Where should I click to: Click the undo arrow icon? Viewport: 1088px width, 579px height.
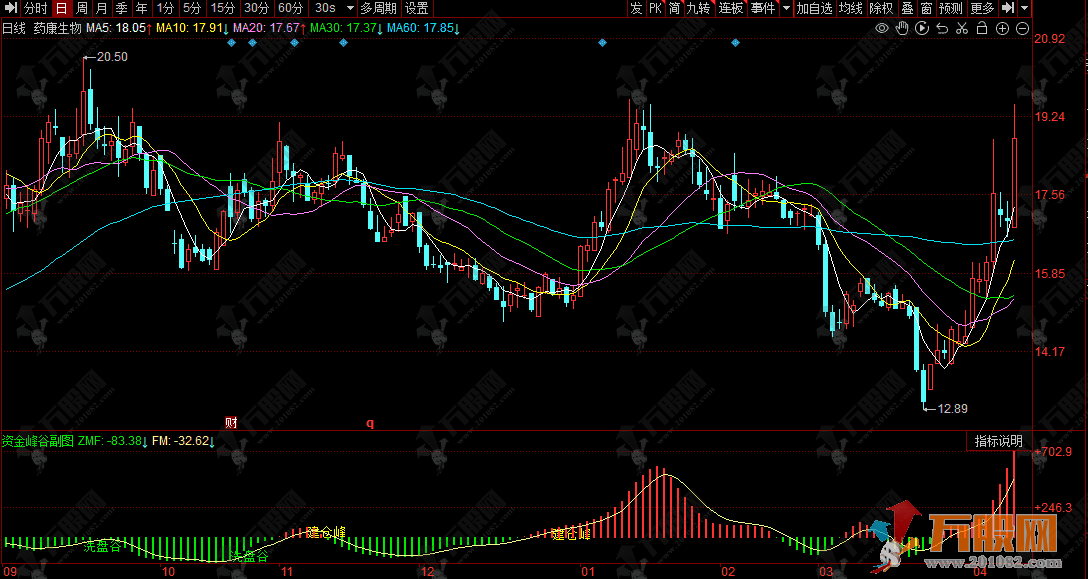pos(942,28)
